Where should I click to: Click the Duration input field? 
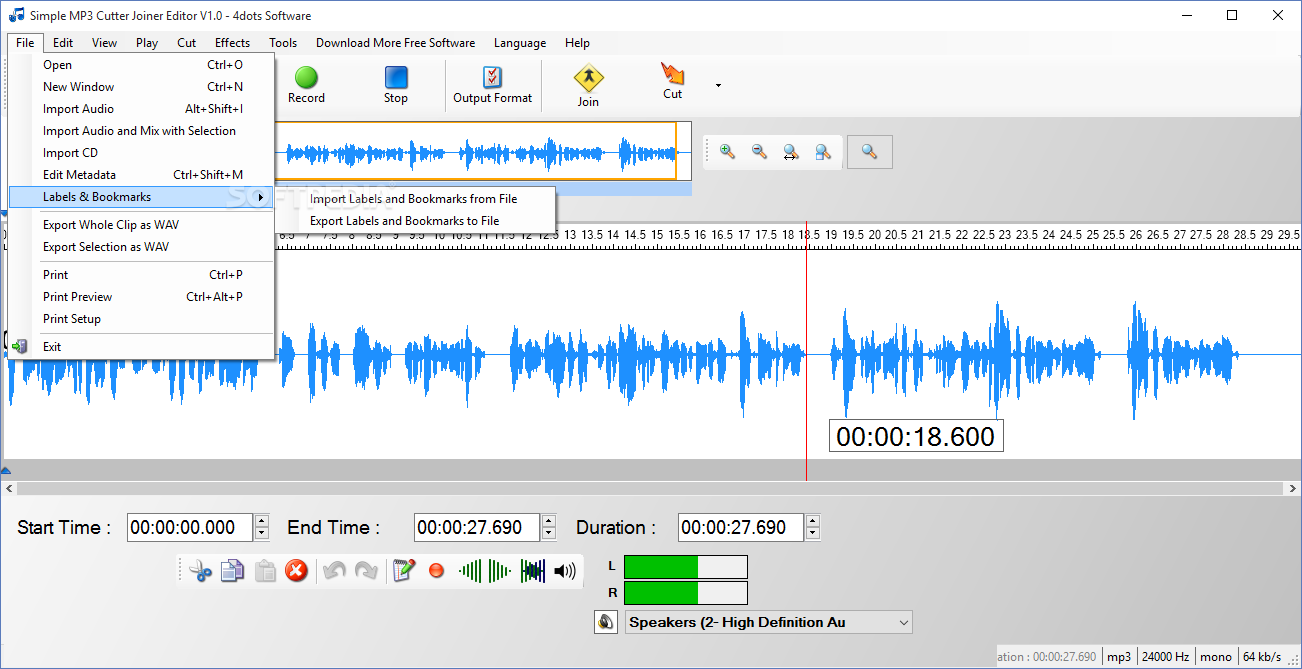(x=741, y=528)
